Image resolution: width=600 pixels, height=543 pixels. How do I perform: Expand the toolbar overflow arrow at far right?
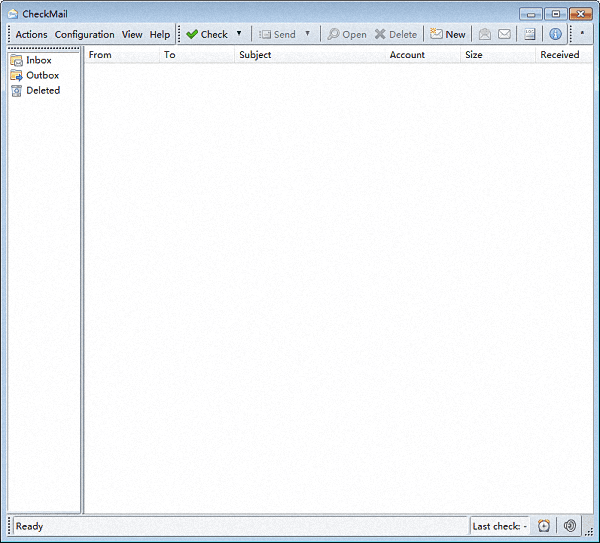click(583, 32)
